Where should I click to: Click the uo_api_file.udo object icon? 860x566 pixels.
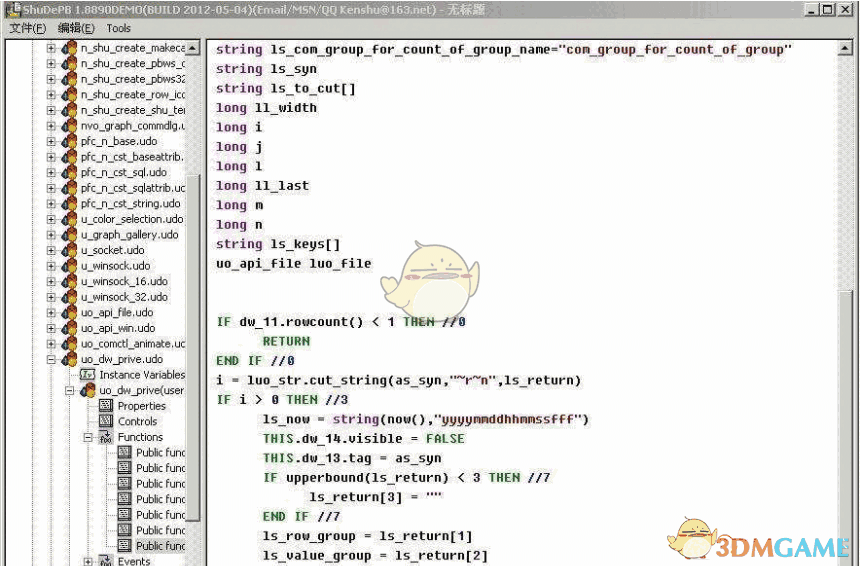[x=68, y=312]
